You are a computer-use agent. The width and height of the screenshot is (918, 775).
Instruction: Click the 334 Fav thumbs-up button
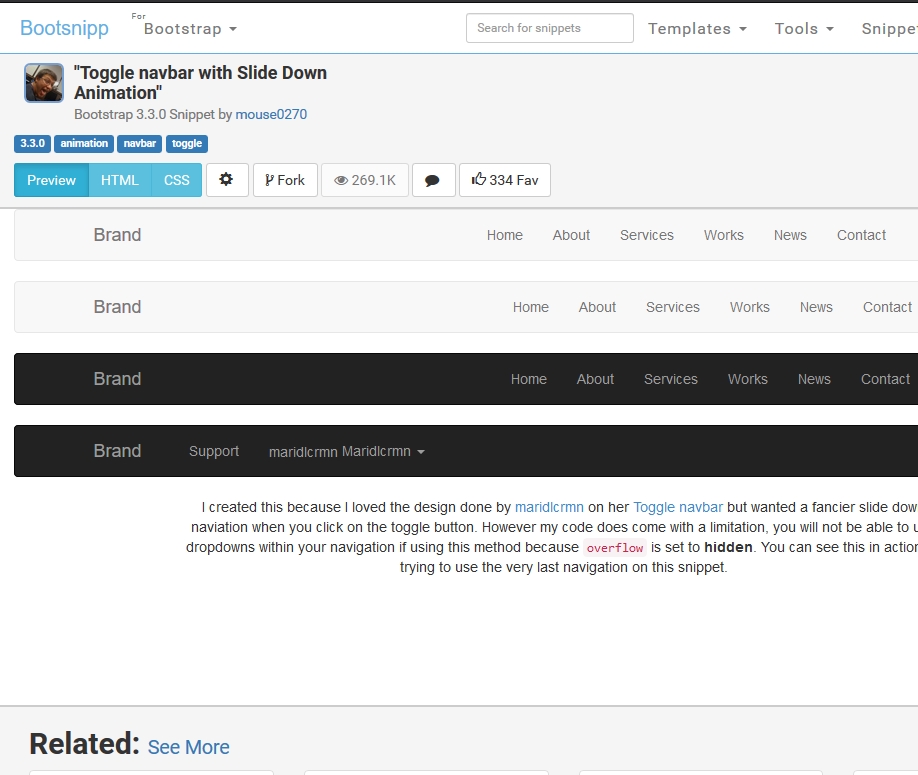pyautogui.click(x=504, y=180)
